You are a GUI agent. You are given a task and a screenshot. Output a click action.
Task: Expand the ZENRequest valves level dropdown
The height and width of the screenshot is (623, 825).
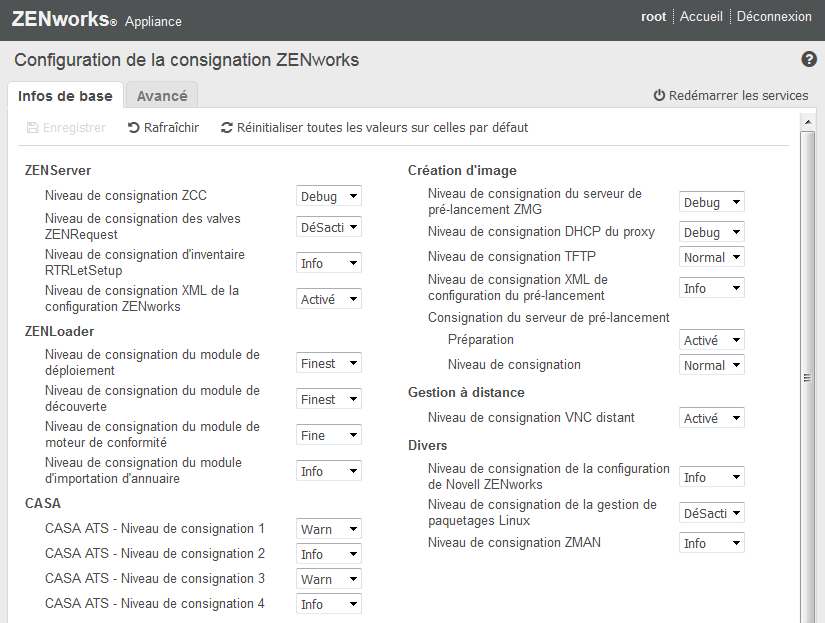(x=329, y=227)
